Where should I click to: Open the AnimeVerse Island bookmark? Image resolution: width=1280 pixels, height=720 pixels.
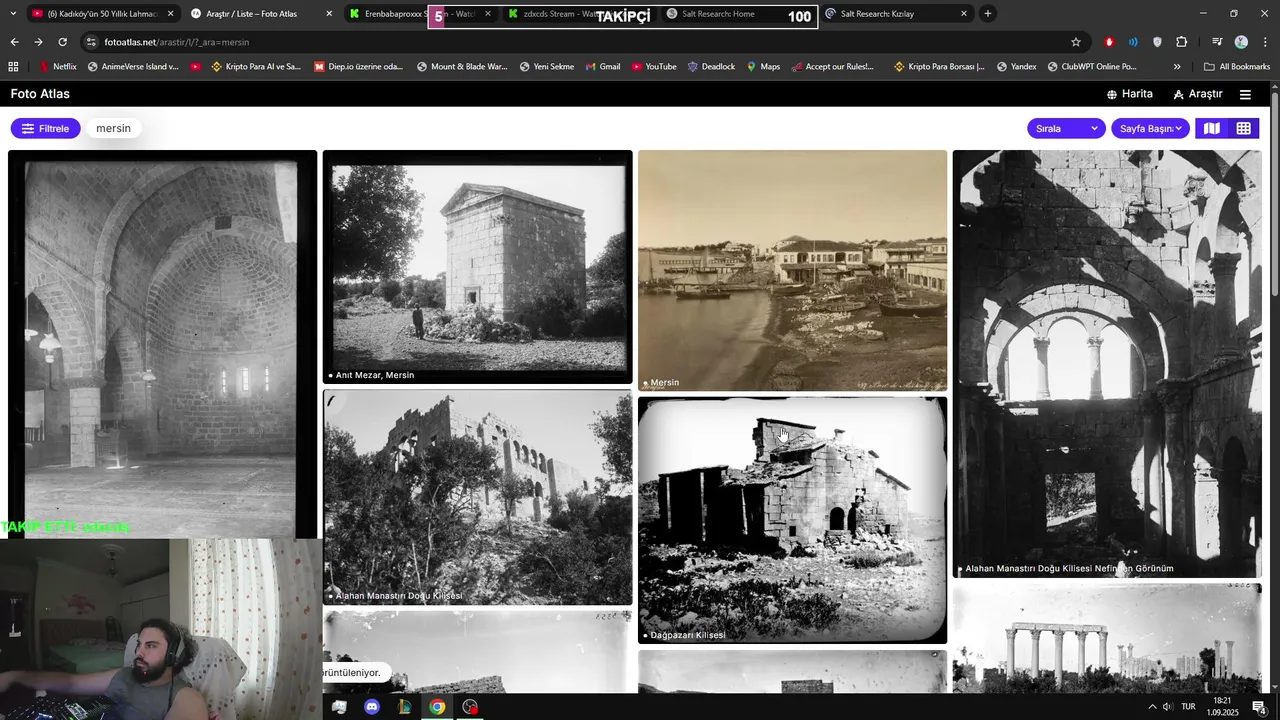133,67
